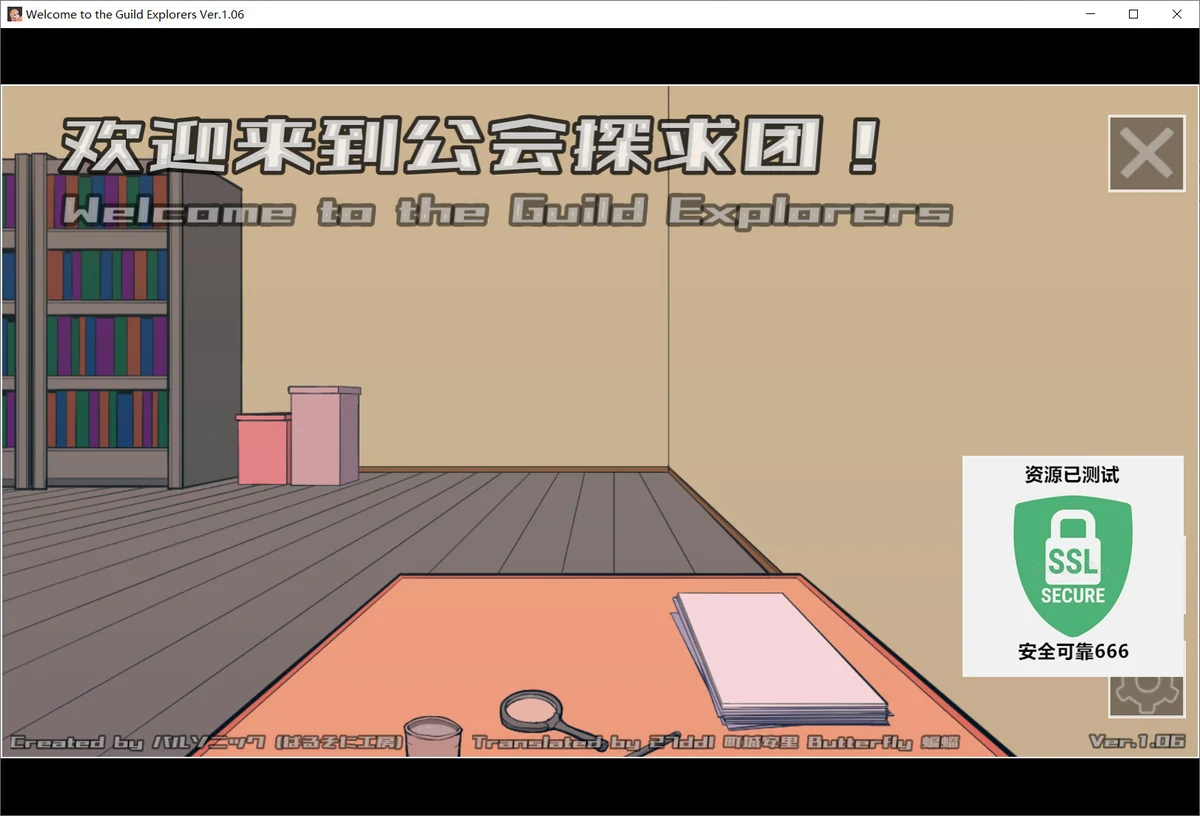1200x816 pixels.
Task: Minimize the game window
Action: point(1090,14)
